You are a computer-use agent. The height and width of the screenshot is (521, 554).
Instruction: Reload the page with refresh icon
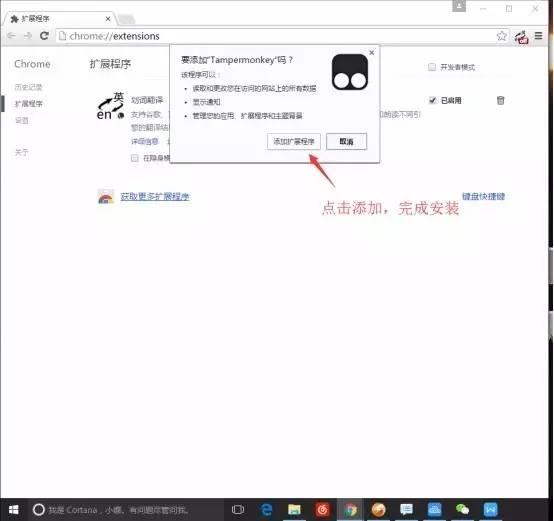click(x=44, y=36)
